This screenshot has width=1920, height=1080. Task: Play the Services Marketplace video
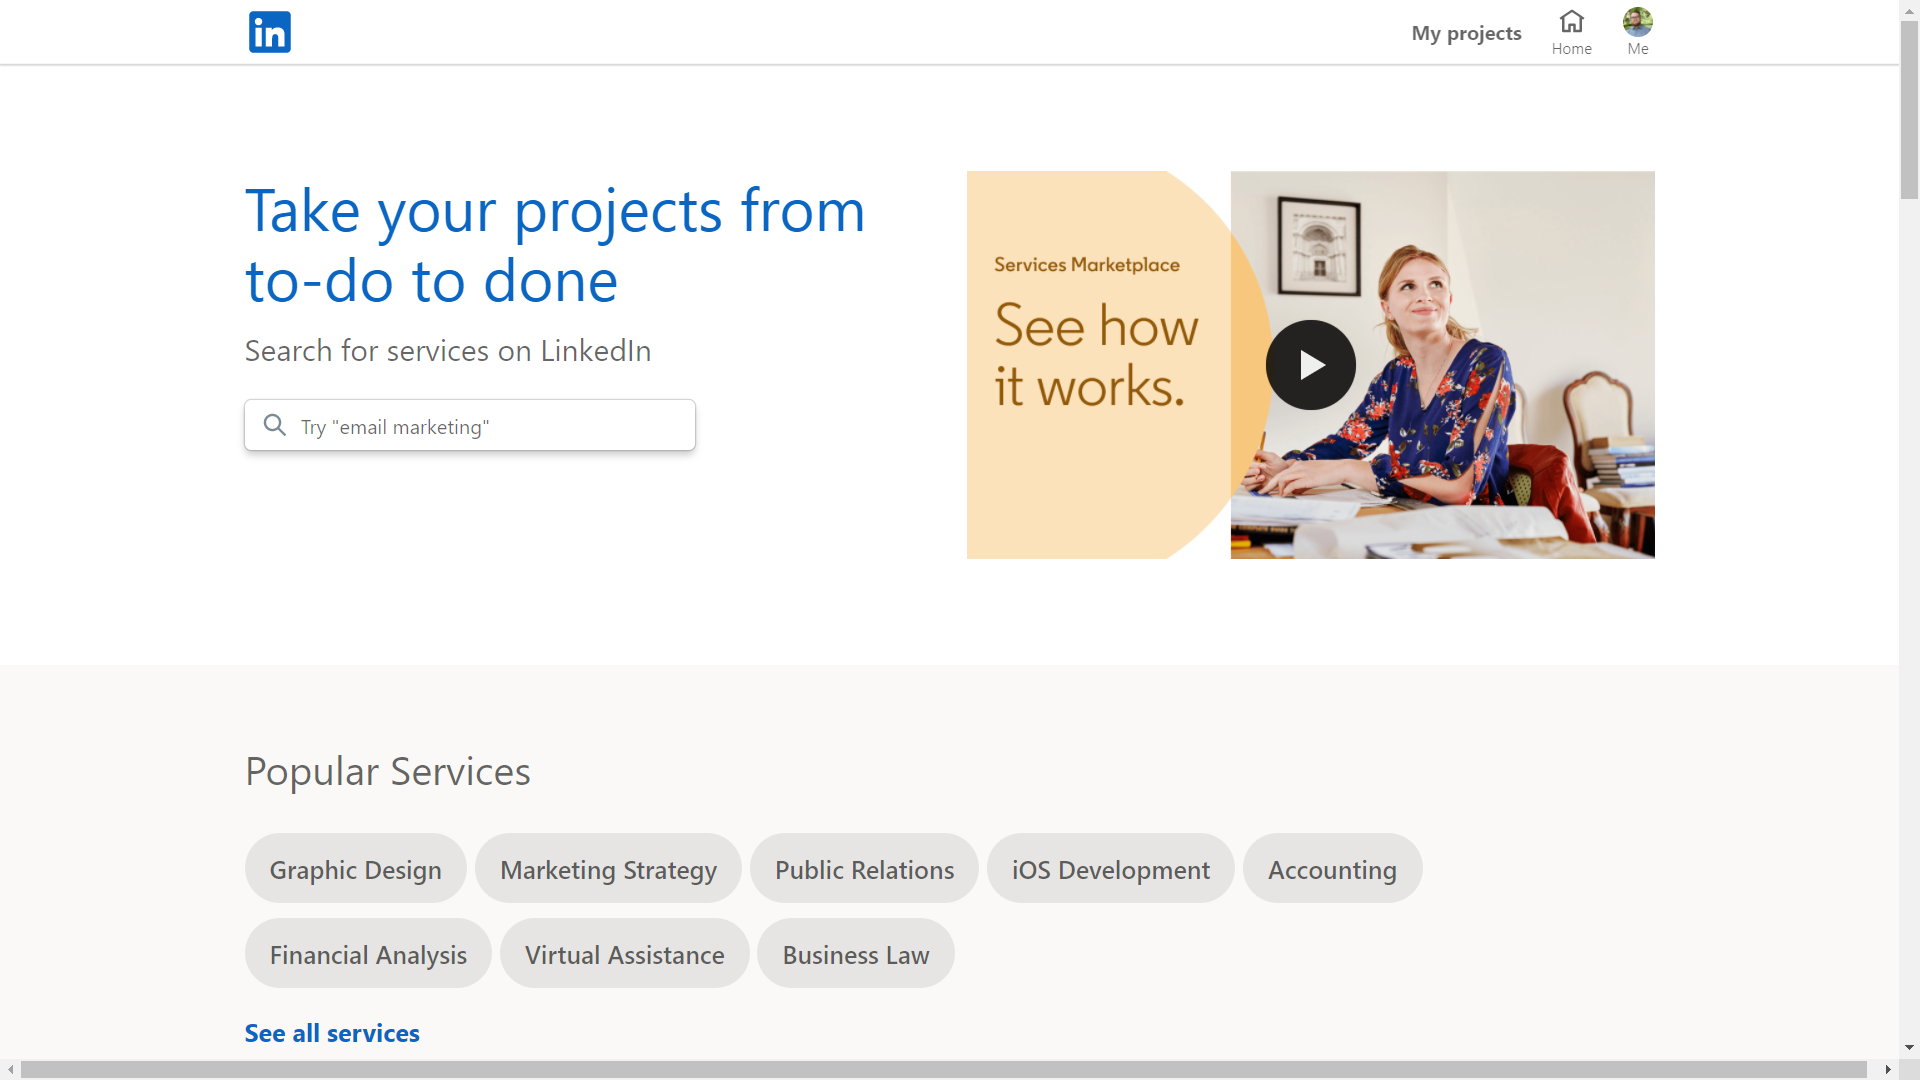click(x=1310, y=365)
